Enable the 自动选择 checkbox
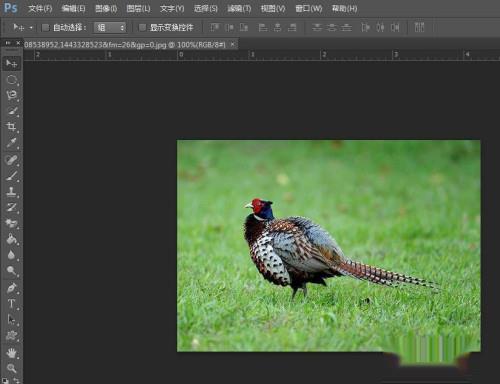Screen dimensions: 500x384 coord(46,28)
